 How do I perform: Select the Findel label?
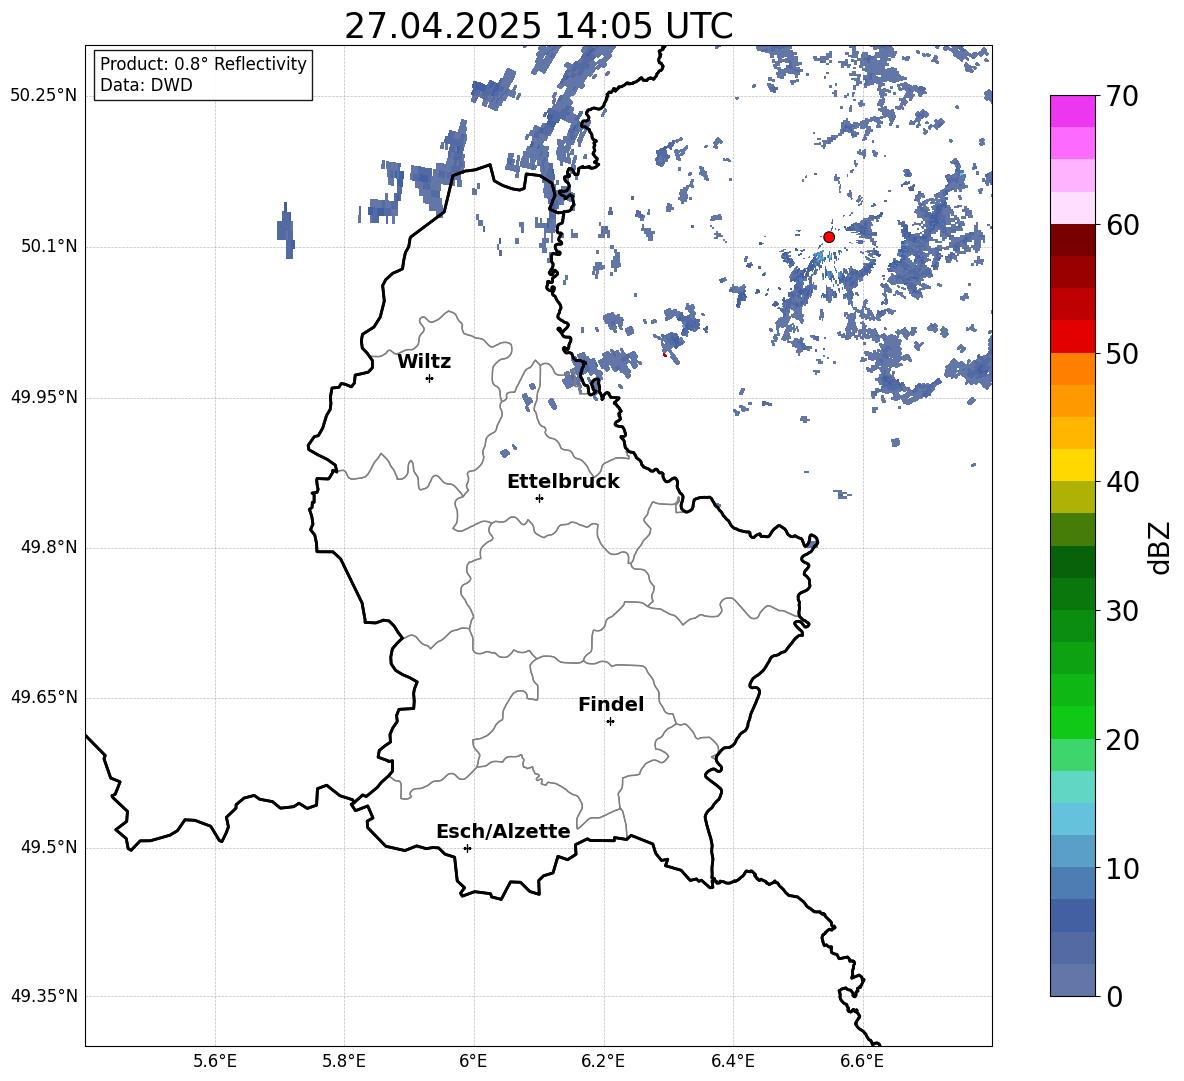pos(611,705)
